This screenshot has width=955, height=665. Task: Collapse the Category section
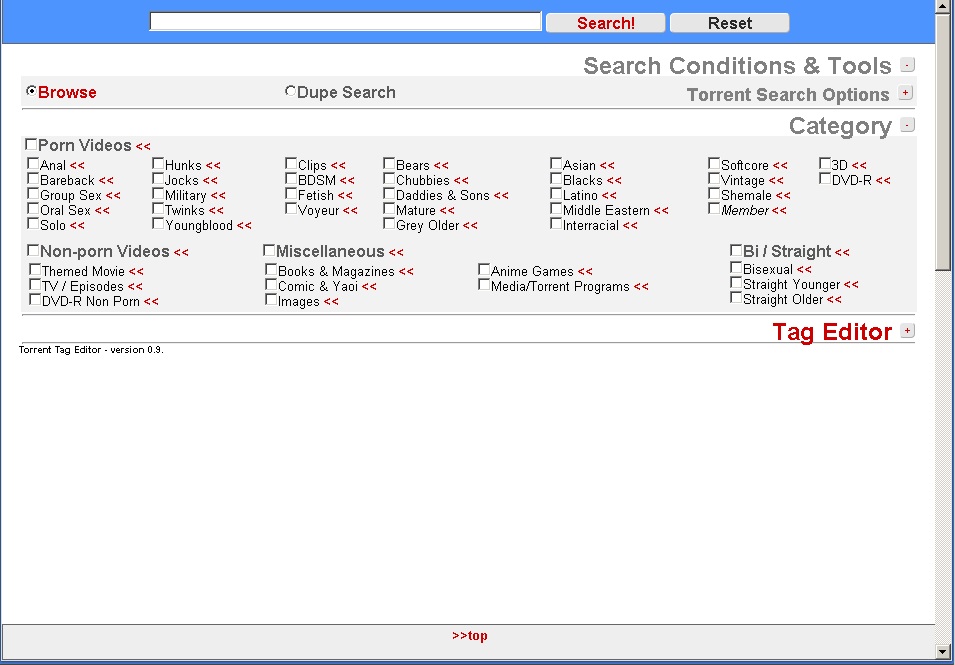[x=907, y=125]
